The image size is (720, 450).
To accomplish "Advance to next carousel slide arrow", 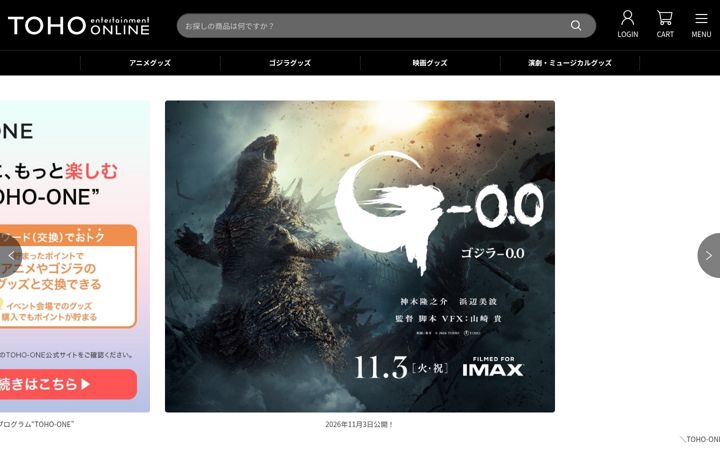I will [x=709, y=255].
